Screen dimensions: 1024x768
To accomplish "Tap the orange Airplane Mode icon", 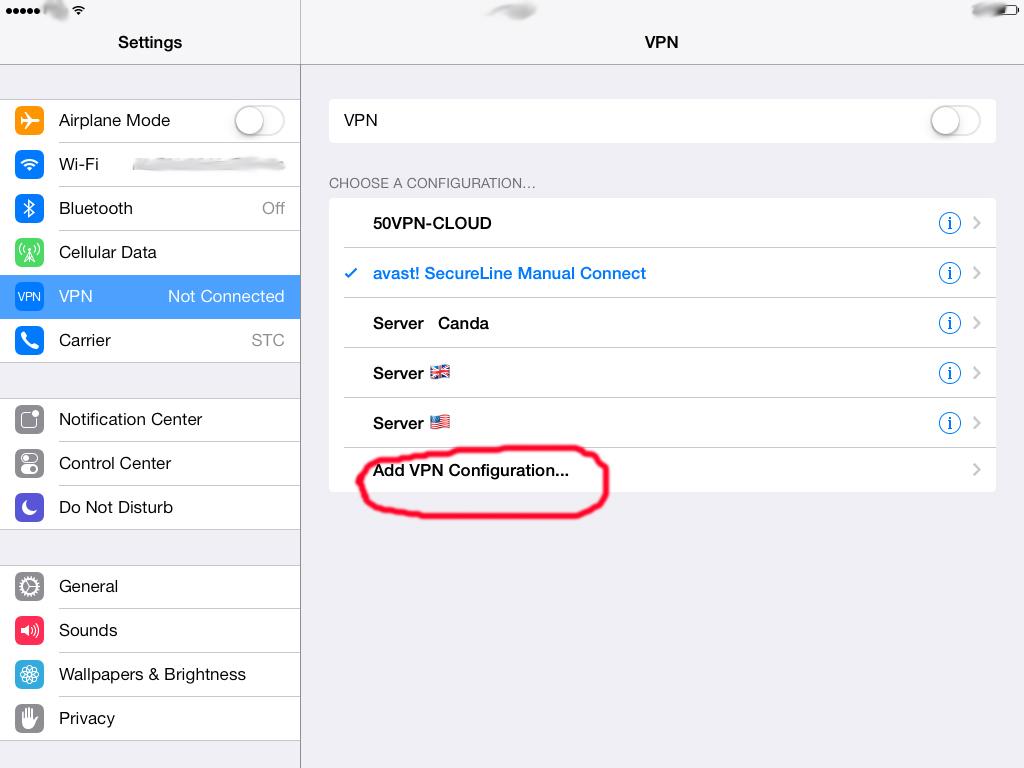I will tap(29, 120).
